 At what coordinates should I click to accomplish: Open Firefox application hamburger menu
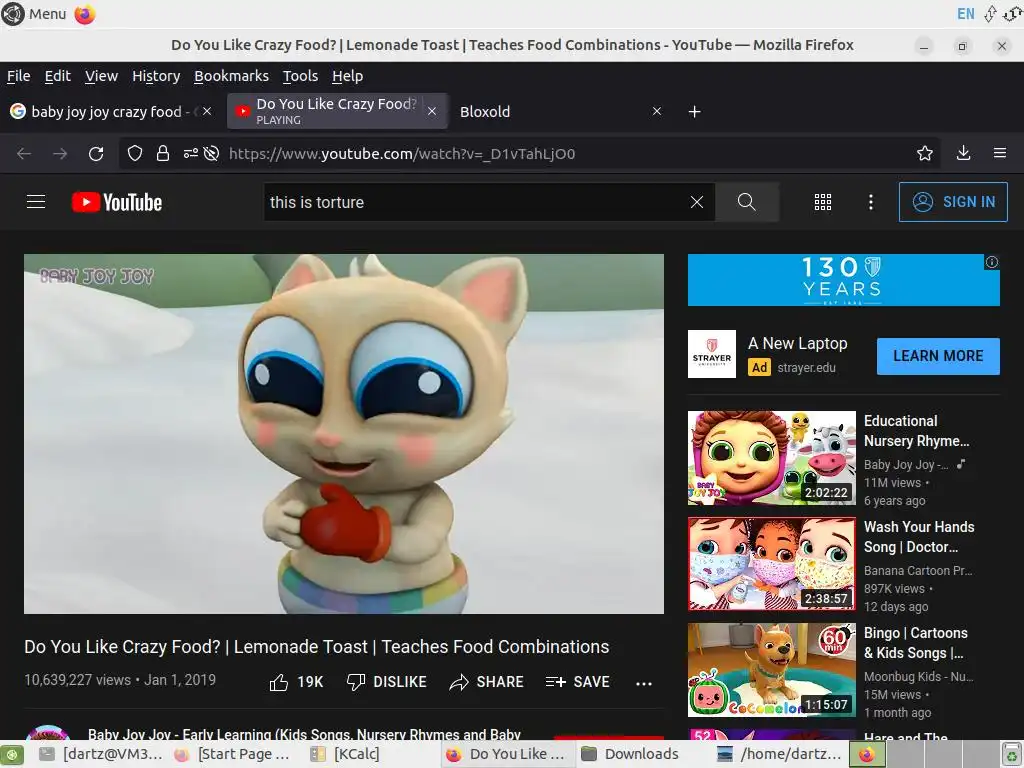[x=1000, y=153]
